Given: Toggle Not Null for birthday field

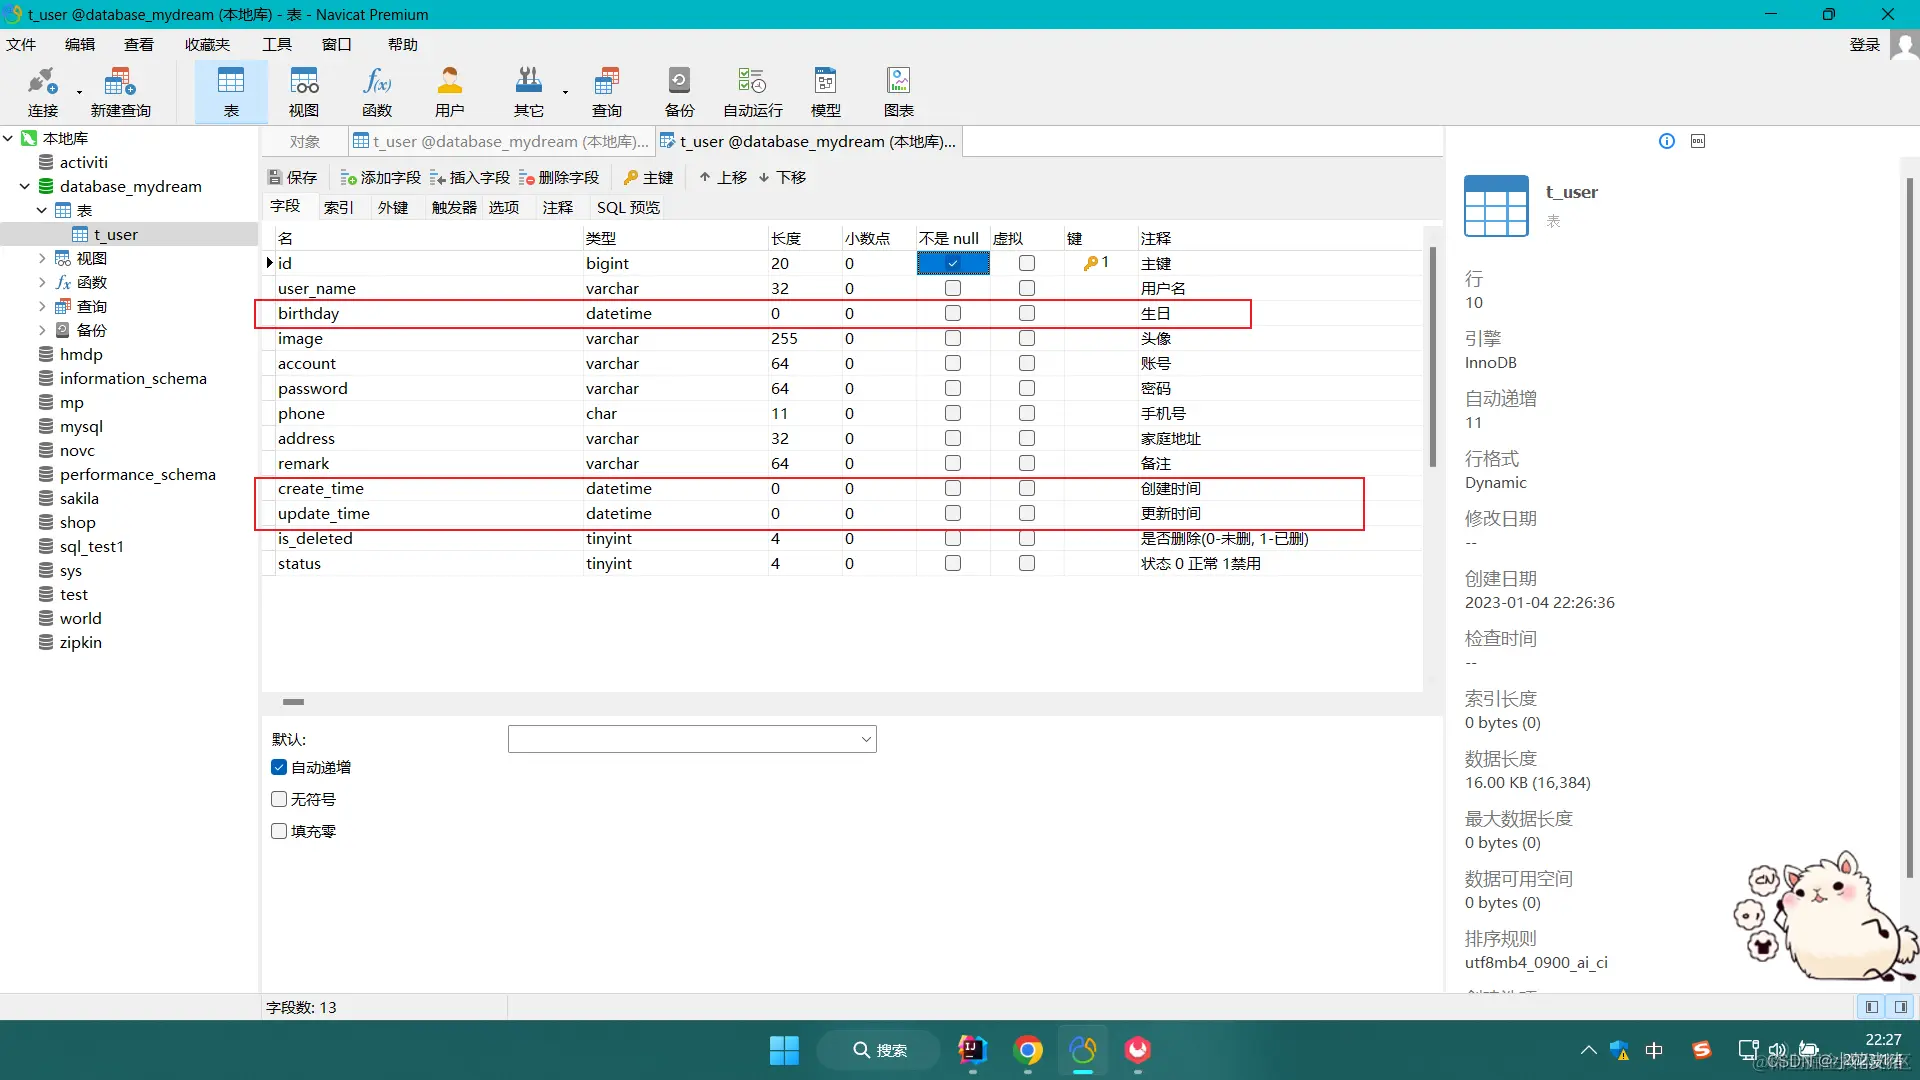Looking at the screenshot, I should click(x=952, y=313).
